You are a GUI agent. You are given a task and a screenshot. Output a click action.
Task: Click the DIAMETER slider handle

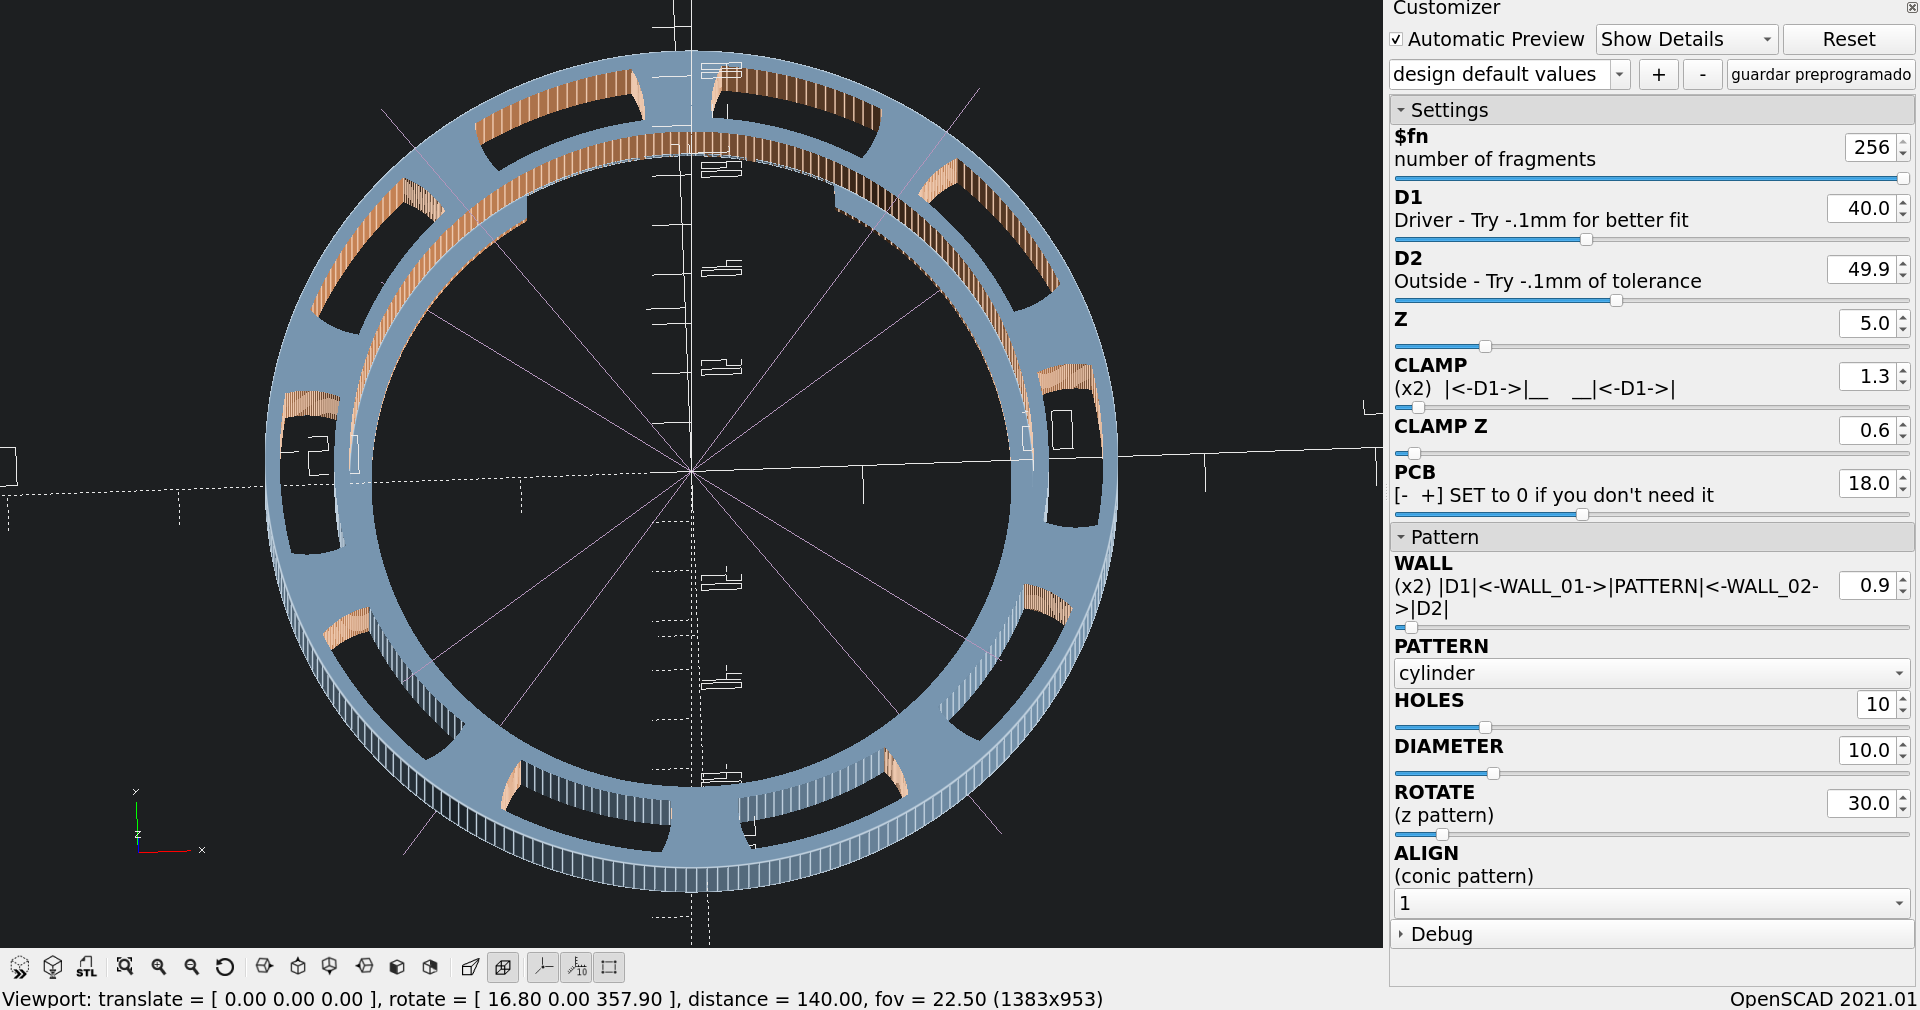(x=1493, y=773)
